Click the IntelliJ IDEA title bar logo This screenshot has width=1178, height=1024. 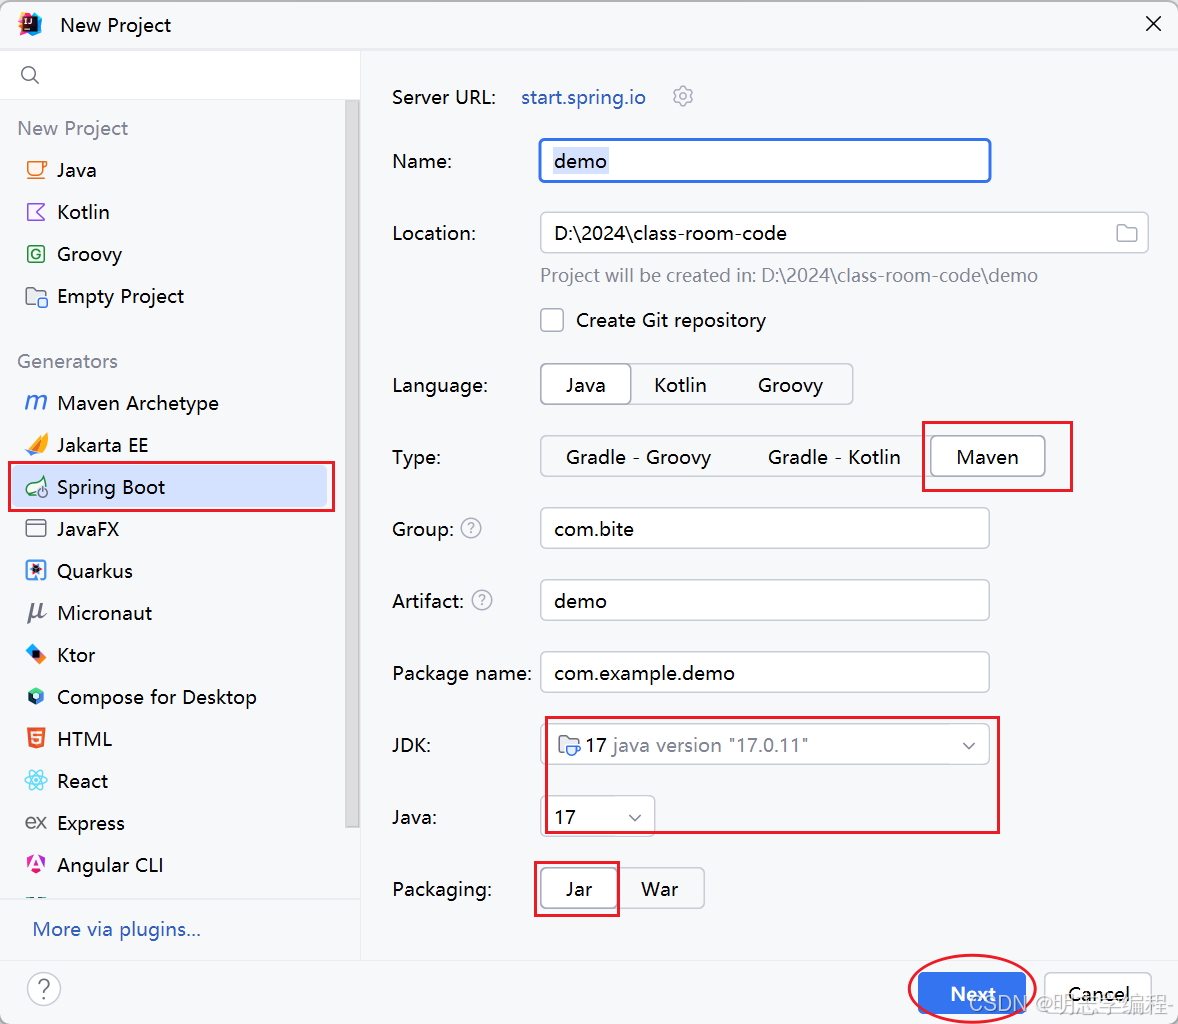click(x=30, y=24)
